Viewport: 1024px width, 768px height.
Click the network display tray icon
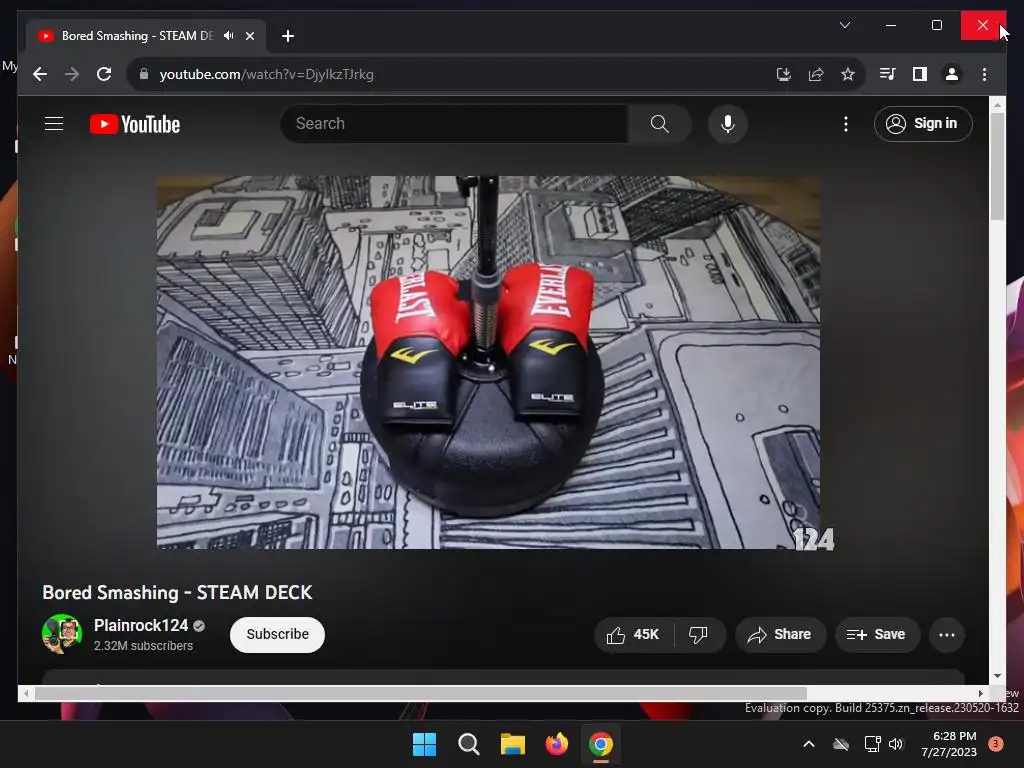tap(872, 744)
